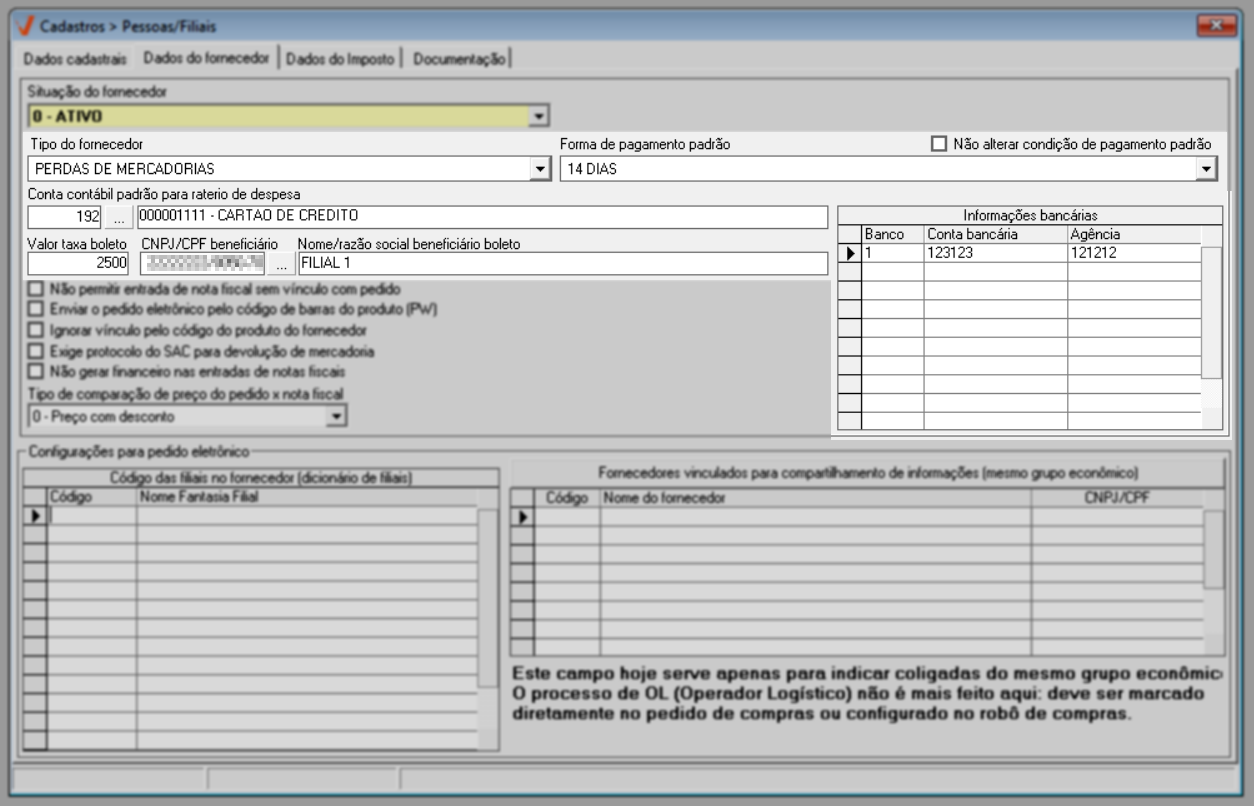Expand the Forma de pagamento padrão dropdown

click(x=1207, y=169)
